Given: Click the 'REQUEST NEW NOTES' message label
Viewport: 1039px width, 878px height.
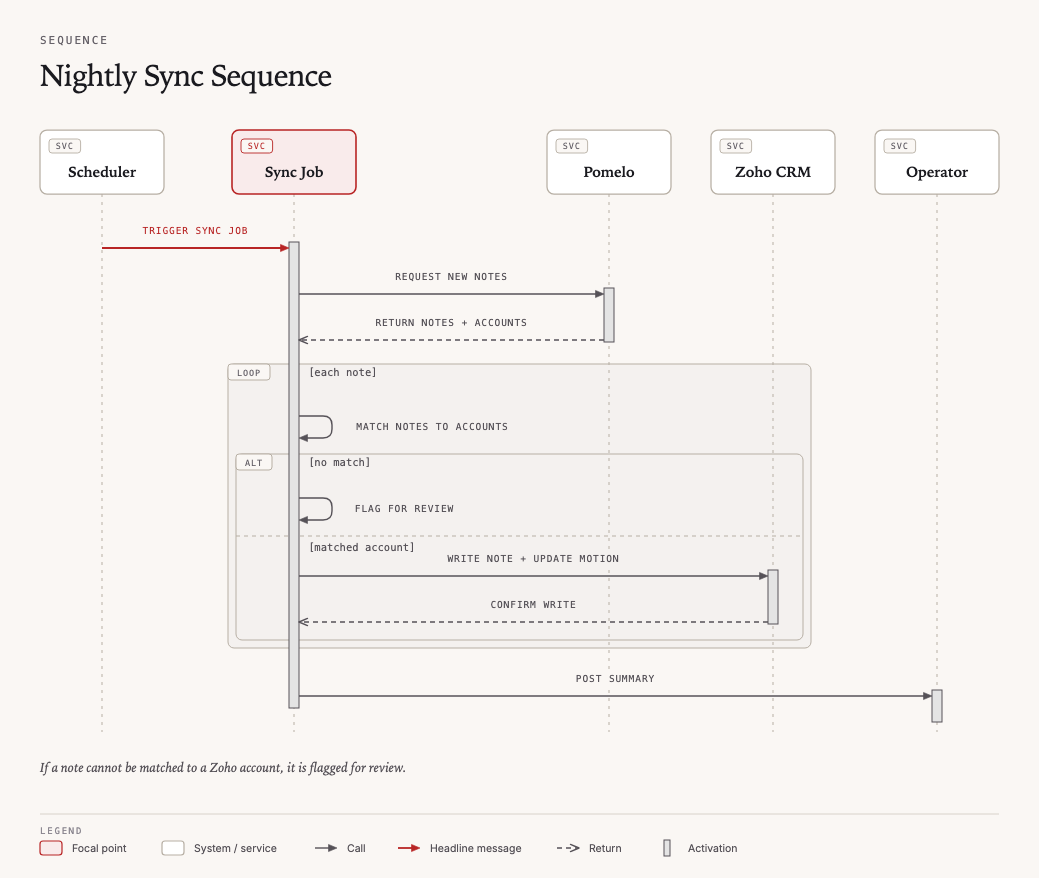Looking at the screenshot, I should pyautogui.click(x=451, y=276).
